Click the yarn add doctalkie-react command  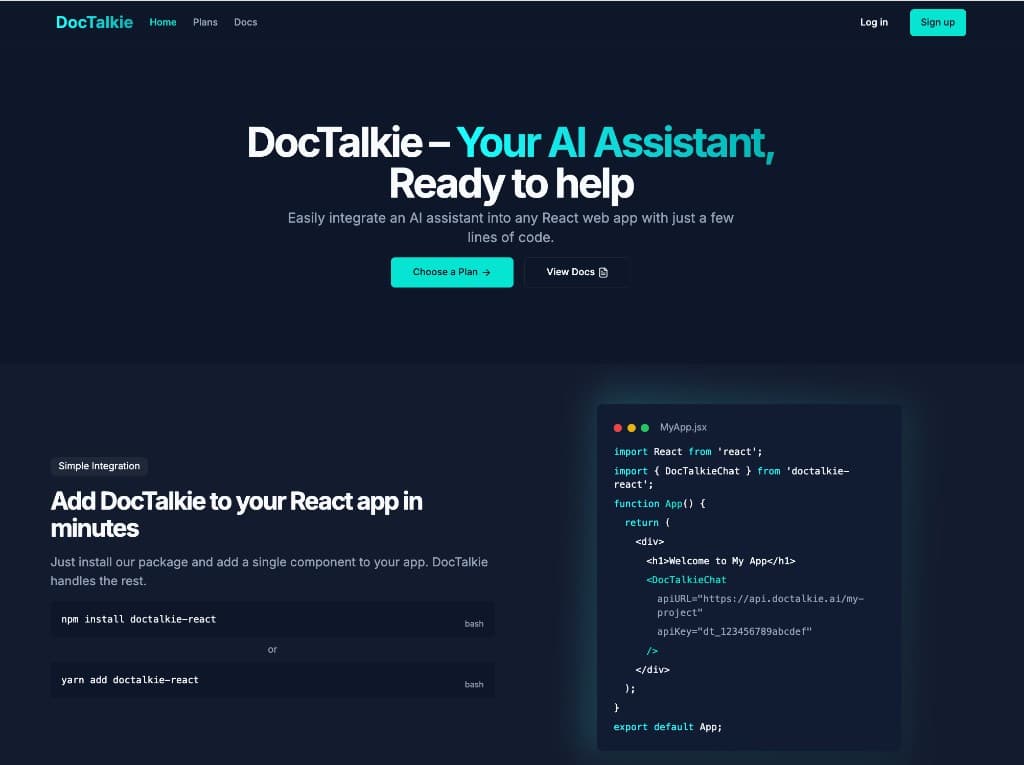130,680
